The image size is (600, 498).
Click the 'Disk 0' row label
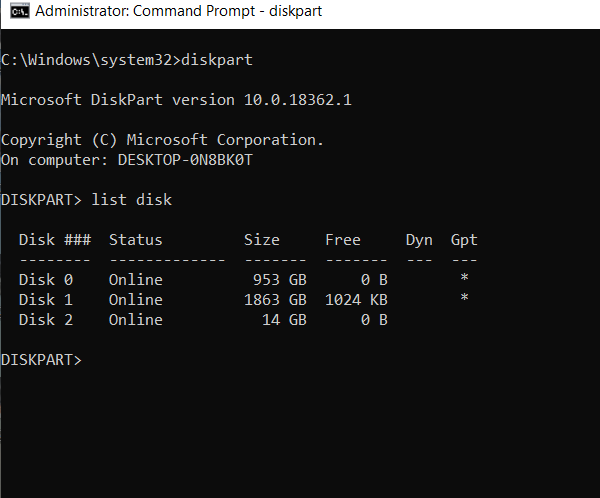(x=46, y=280)
